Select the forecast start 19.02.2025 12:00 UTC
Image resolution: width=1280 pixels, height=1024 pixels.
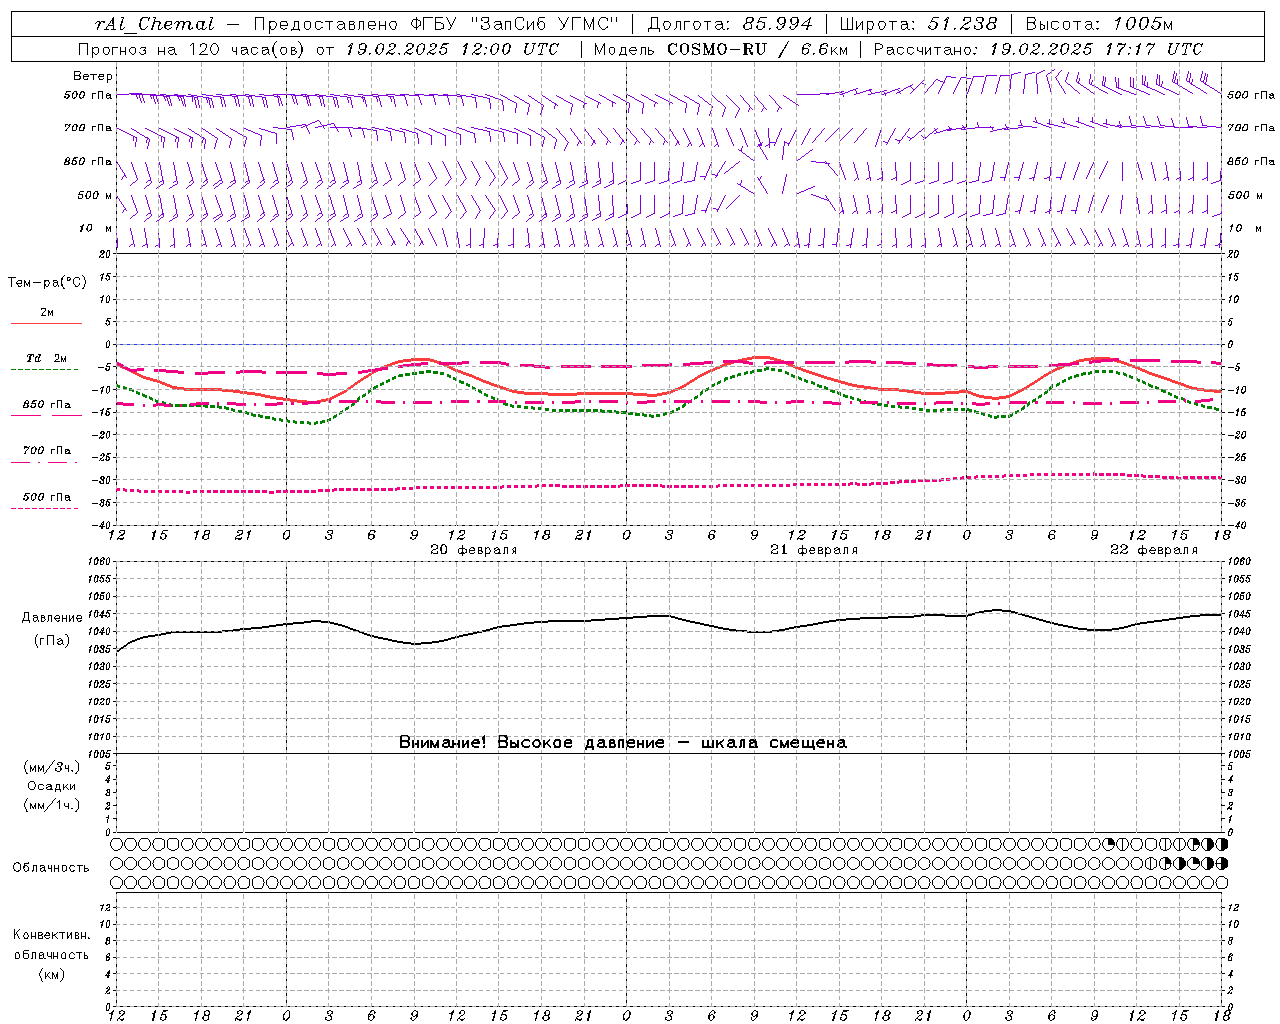click(x=451, y=49)
